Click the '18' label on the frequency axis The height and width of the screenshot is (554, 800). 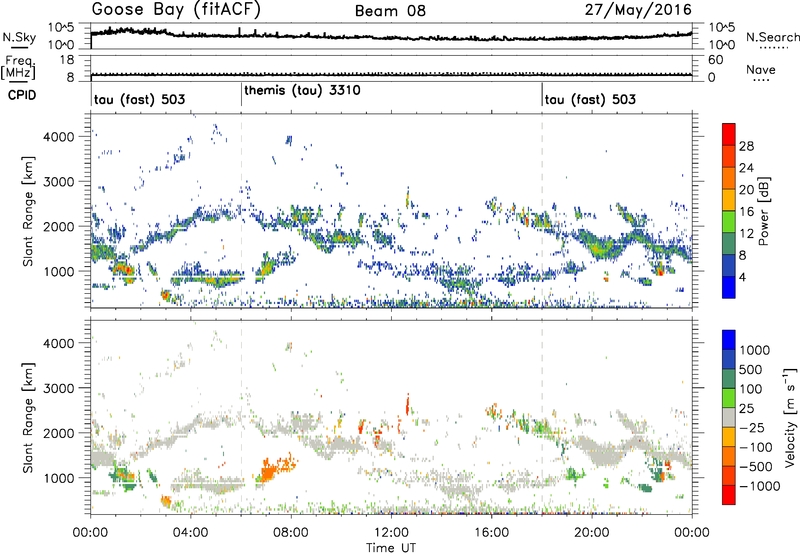click(x=66, y=60)
